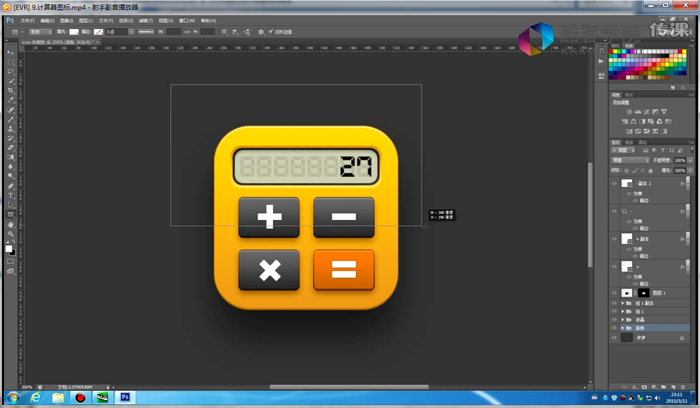Hide the topmost layer via eye icon

615,184
